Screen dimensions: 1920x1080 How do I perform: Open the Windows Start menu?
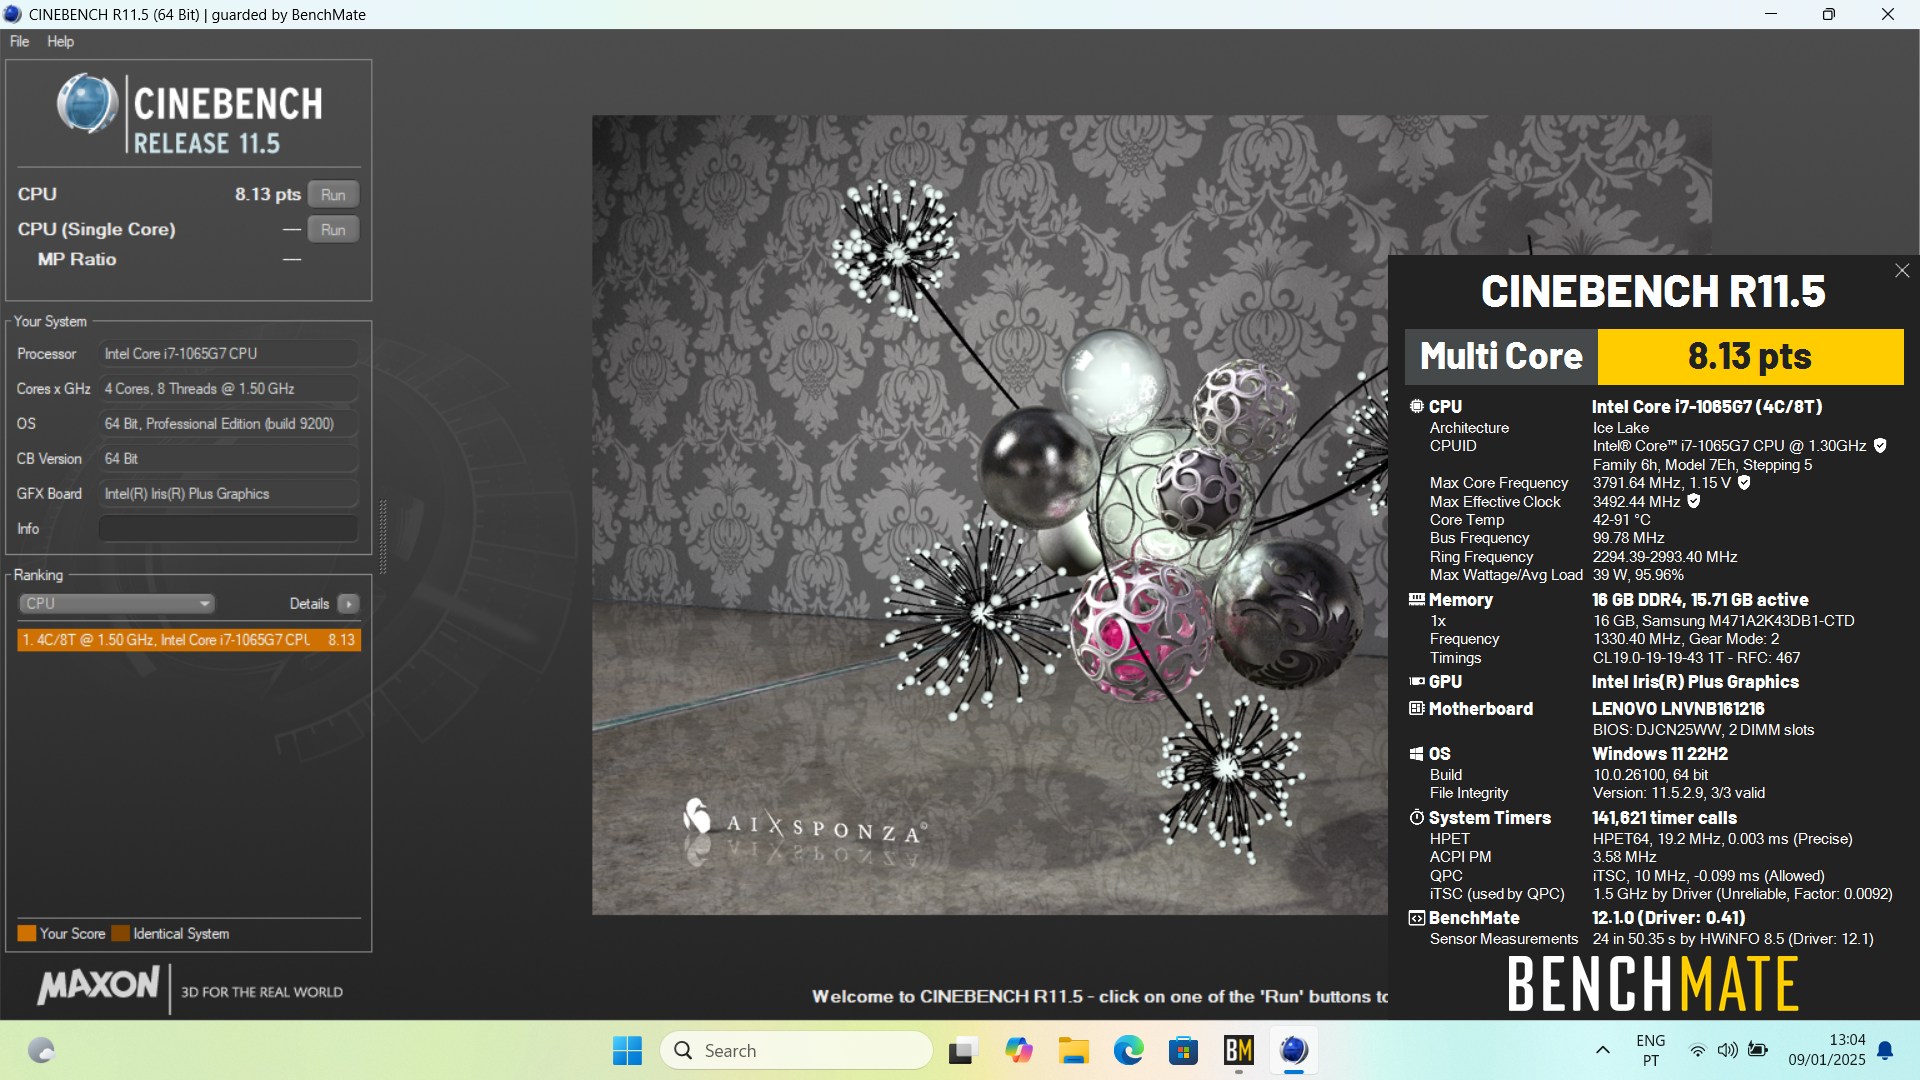coord(627,1050)
